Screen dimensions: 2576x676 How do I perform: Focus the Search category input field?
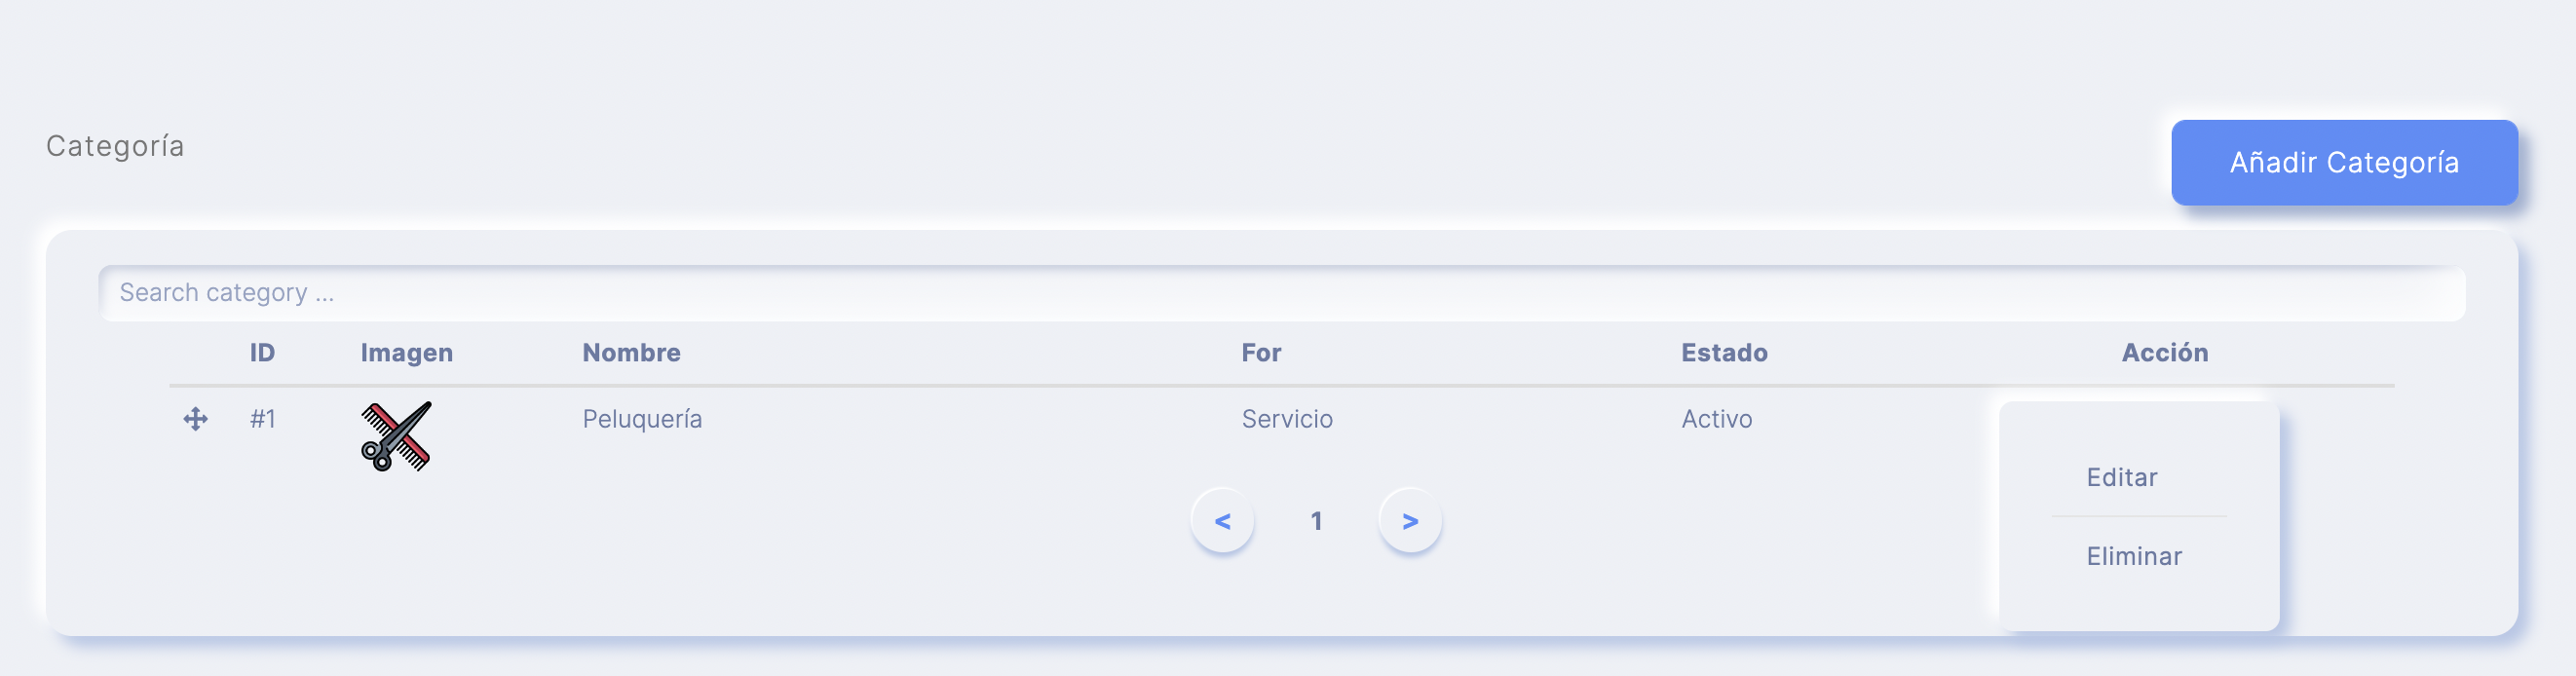point(1281,293)
